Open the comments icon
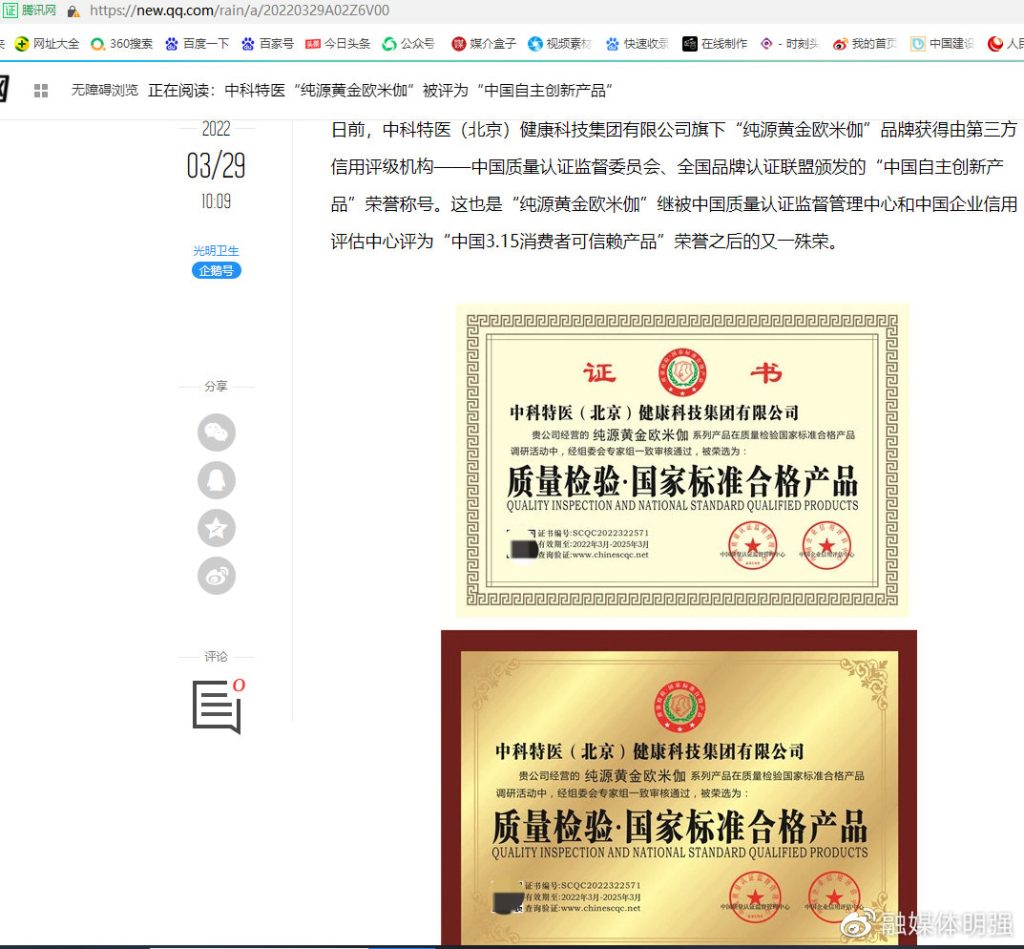 [218, 706]
